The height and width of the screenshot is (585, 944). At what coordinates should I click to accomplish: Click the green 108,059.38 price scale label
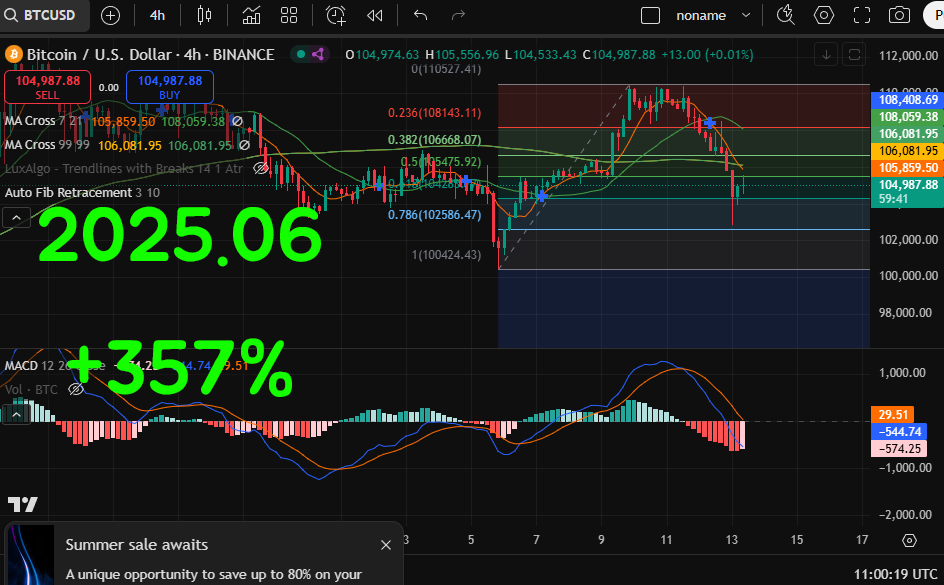pyautogui.click(x=908, y=117)
